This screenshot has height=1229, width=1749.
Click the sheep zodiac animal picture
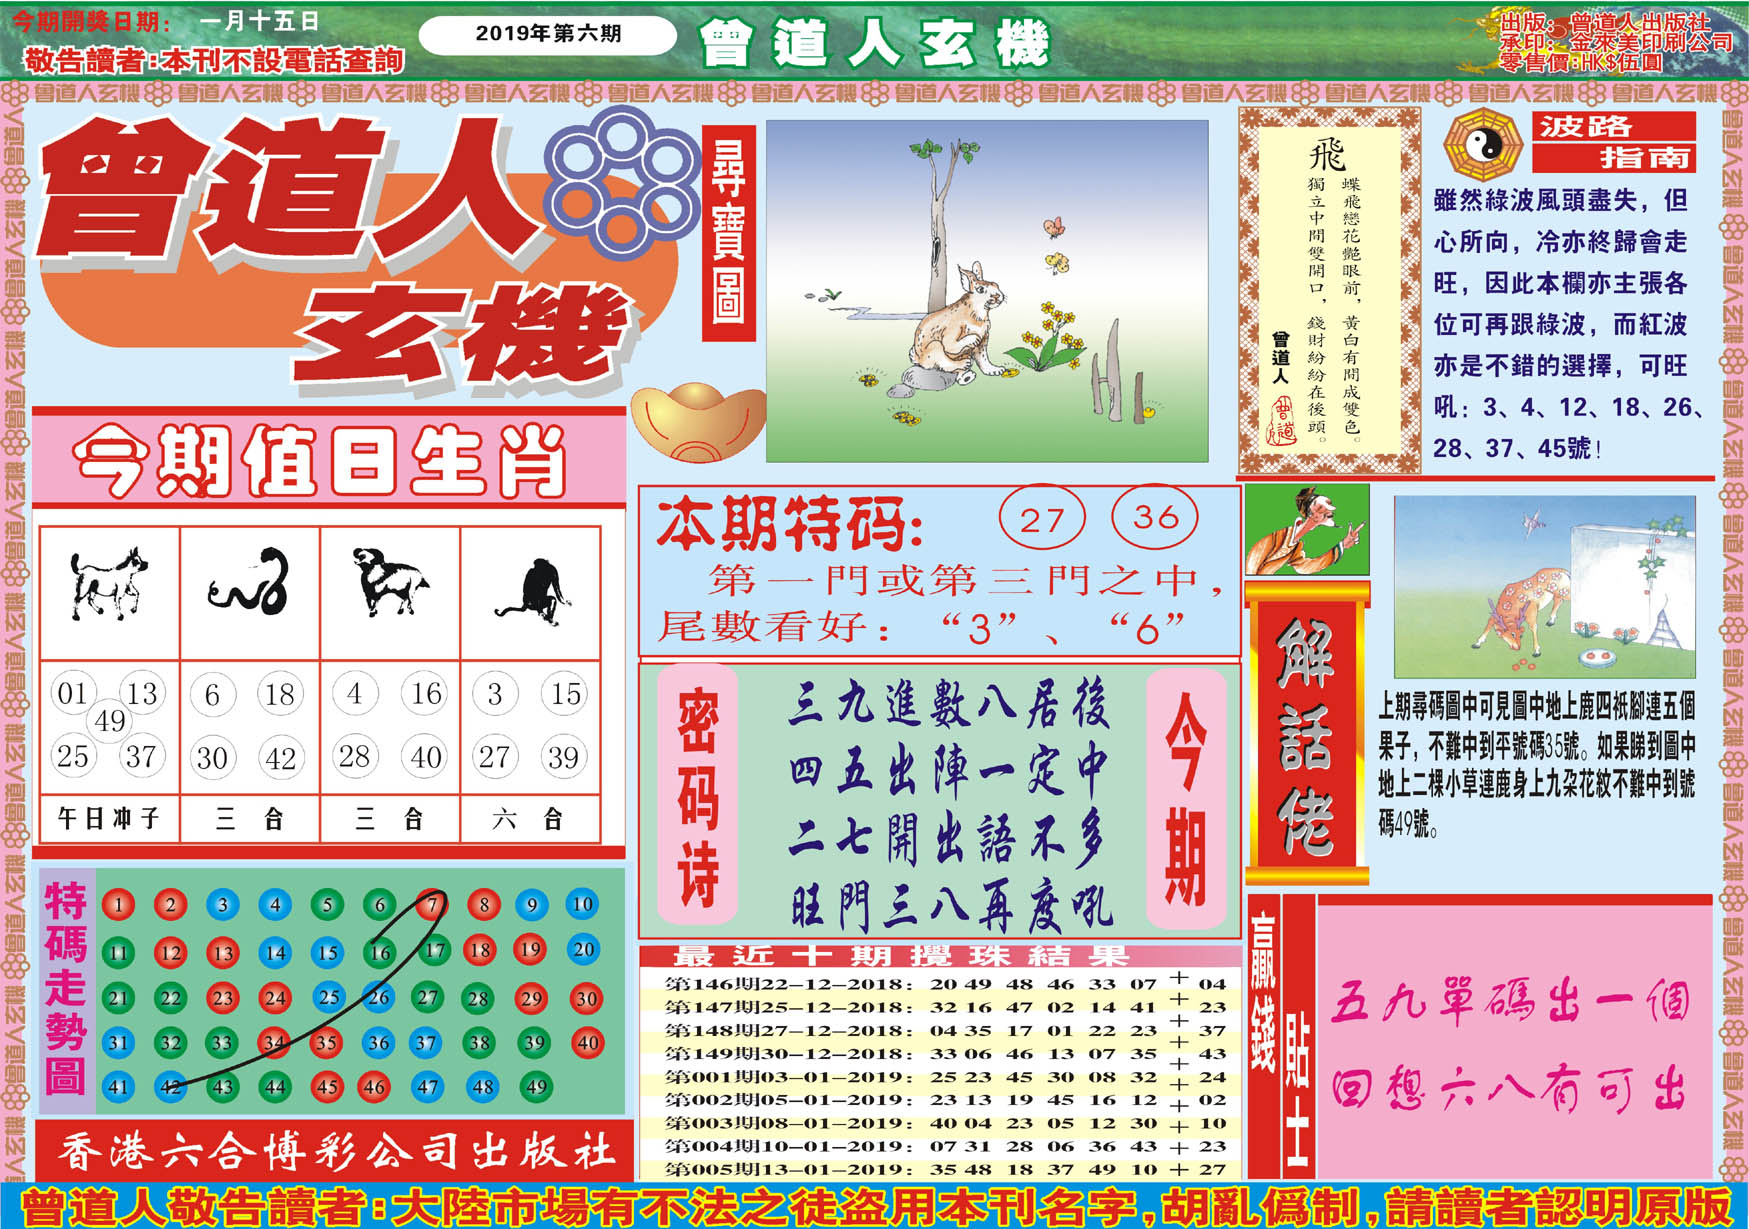pyautogui.click(x=389, y=583)
